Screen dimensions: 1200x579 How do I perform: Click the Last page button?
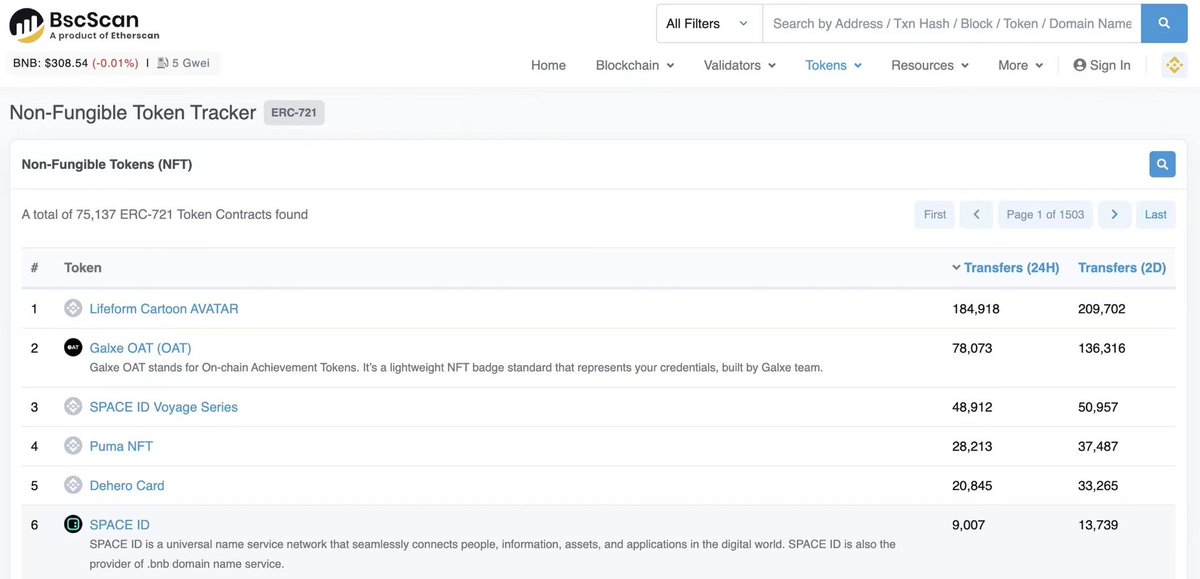(1156, 215)
